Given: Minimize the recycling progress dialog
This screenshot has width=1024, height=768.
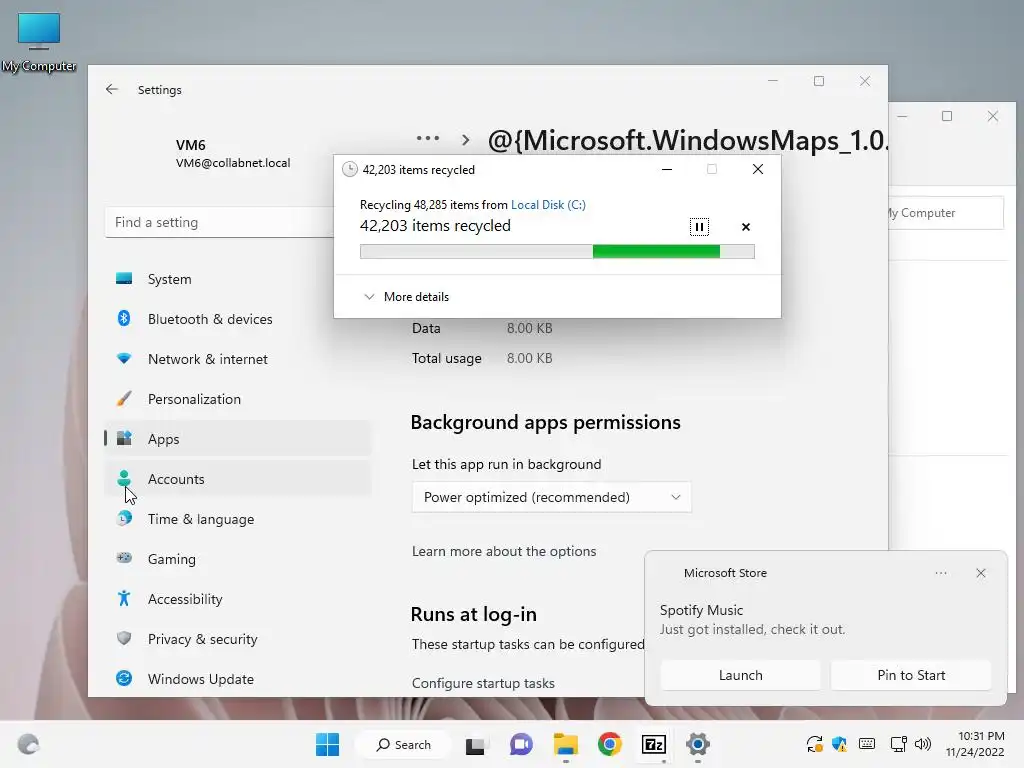Looking at the screenshot, I should pos(667,169).
